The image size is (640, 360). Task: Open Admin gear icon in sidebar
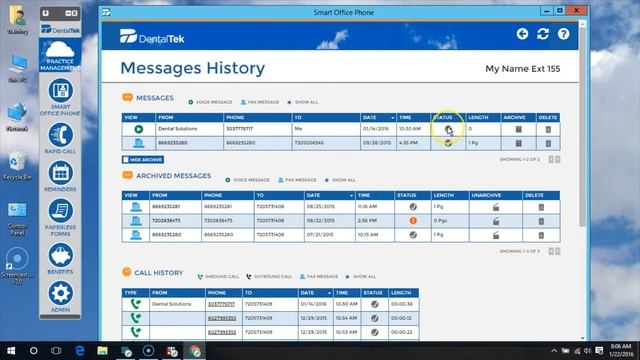coord(60,297)
